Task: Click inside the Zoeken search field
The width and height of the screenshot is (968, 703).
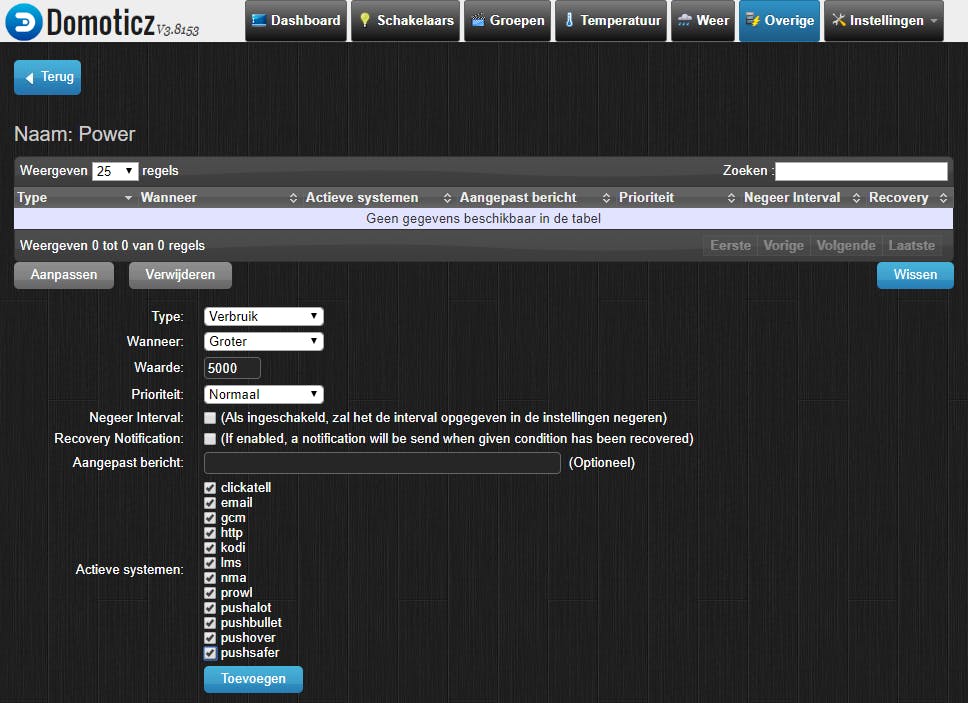Action: 861,170
